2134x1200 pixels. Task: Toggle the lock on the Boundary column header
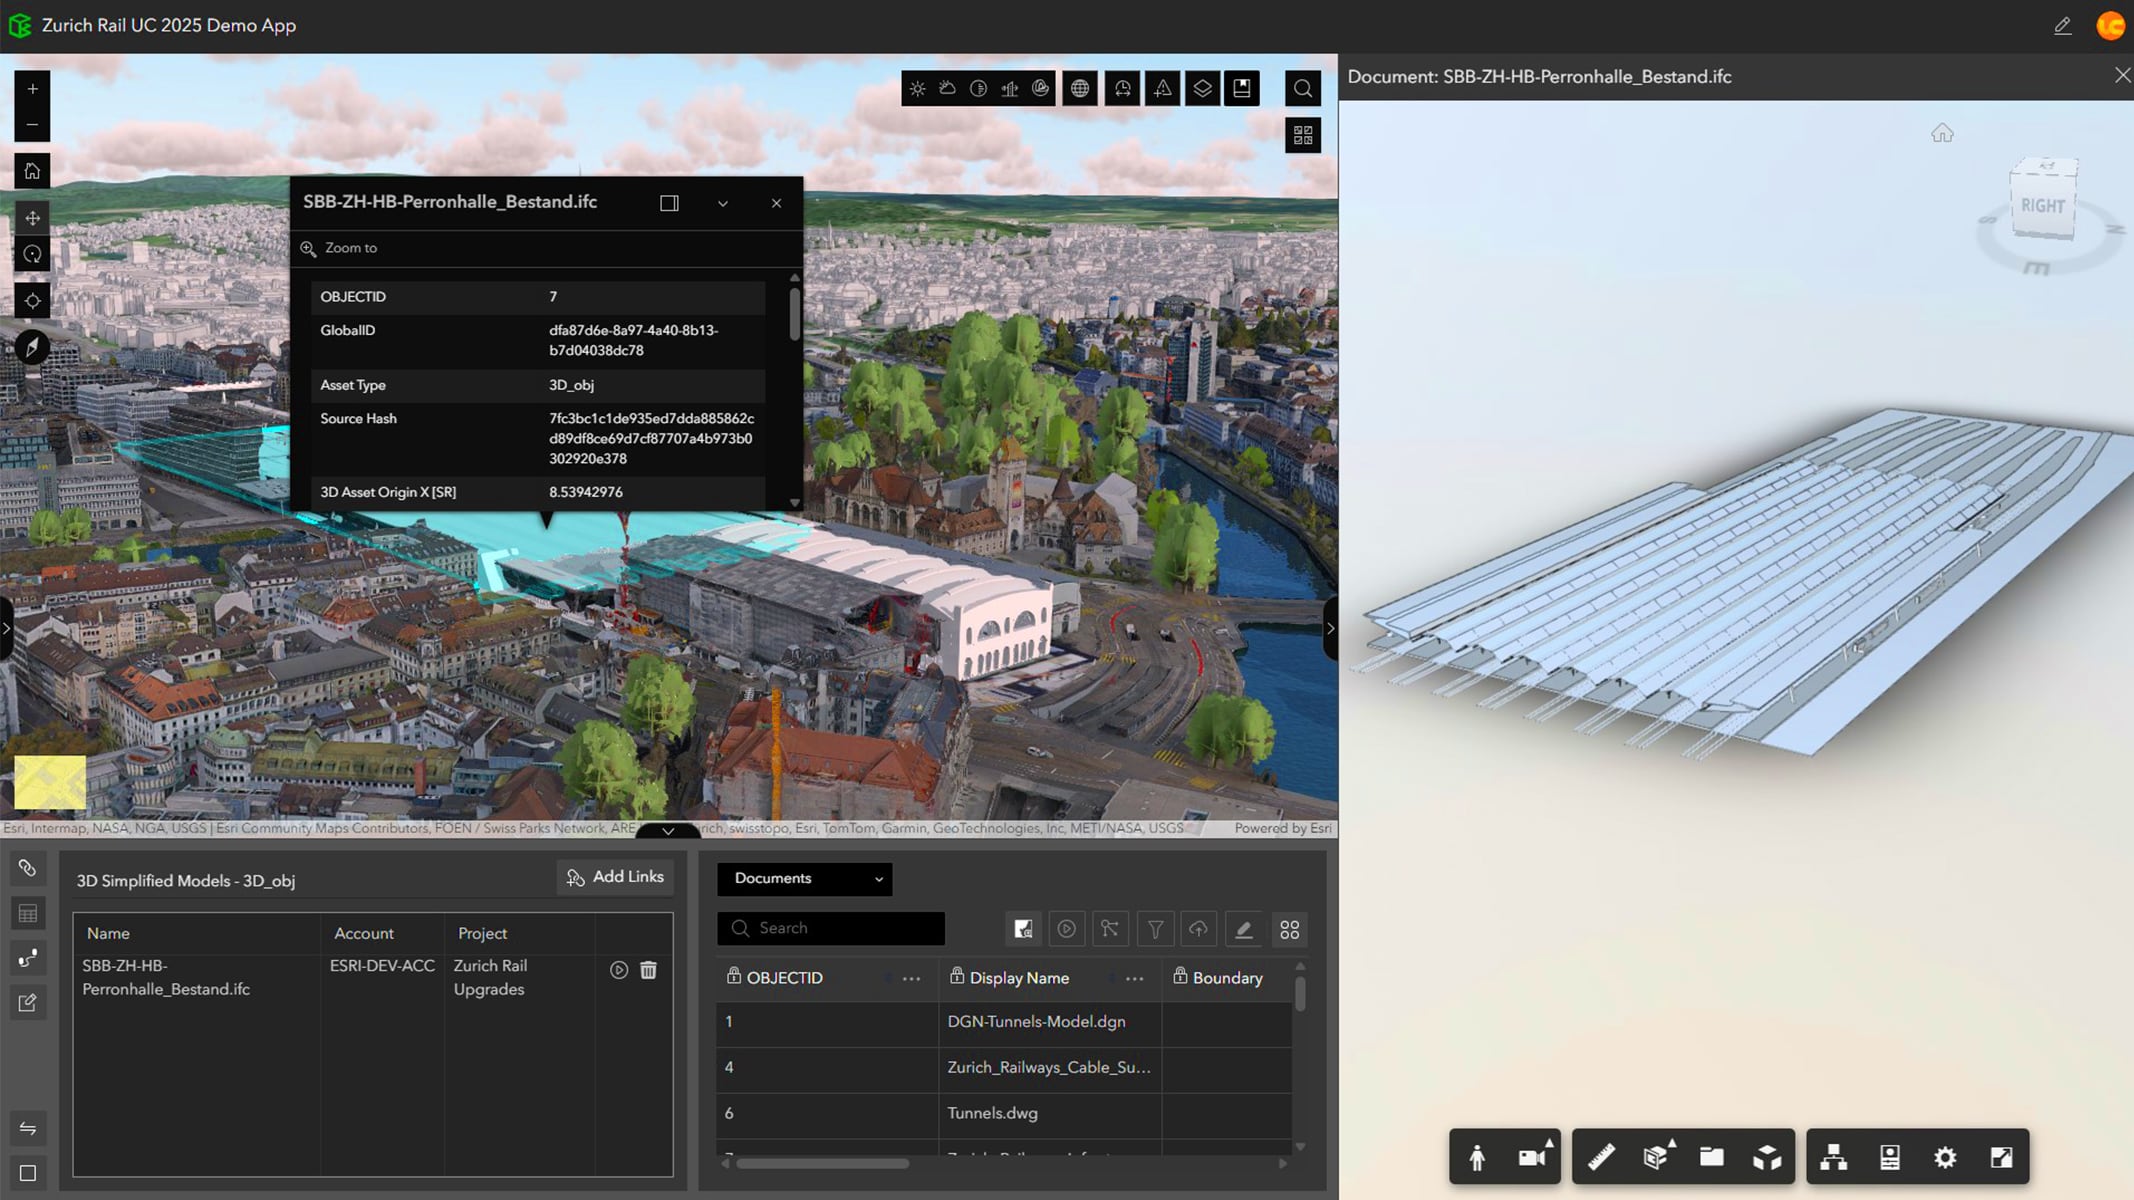pos(1181,977)
